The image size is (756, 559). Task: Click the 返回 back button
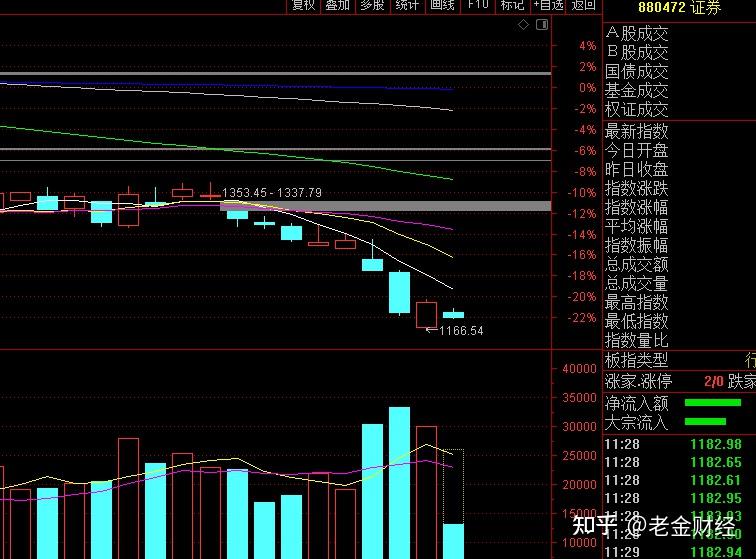(x=583, y=5)
